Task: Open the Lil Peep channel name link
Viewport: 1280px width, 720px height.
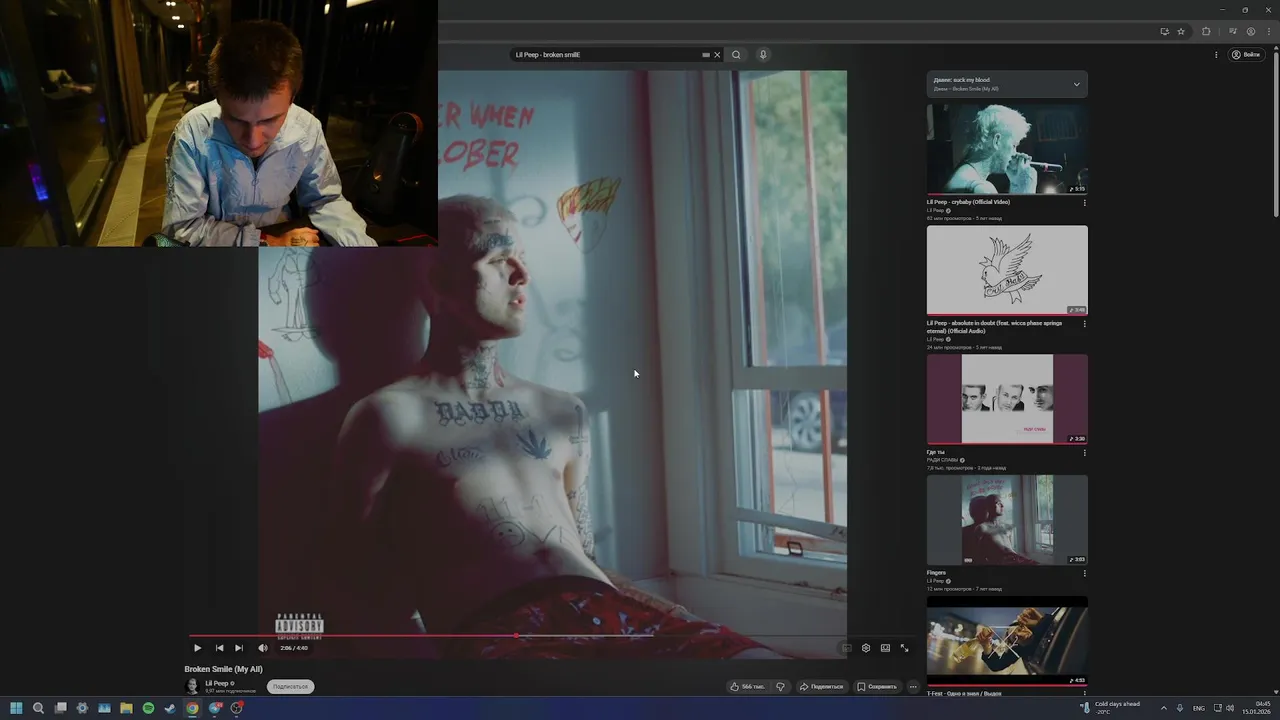Action: tap(217, 683)
